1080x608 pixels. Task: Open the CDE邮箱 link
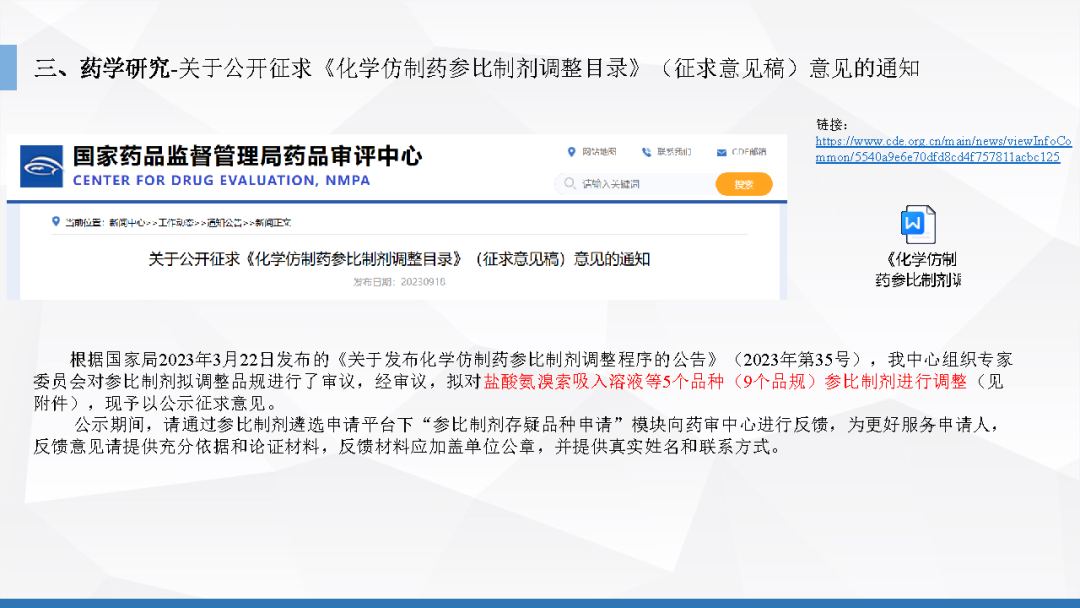(x=748, y=152)
